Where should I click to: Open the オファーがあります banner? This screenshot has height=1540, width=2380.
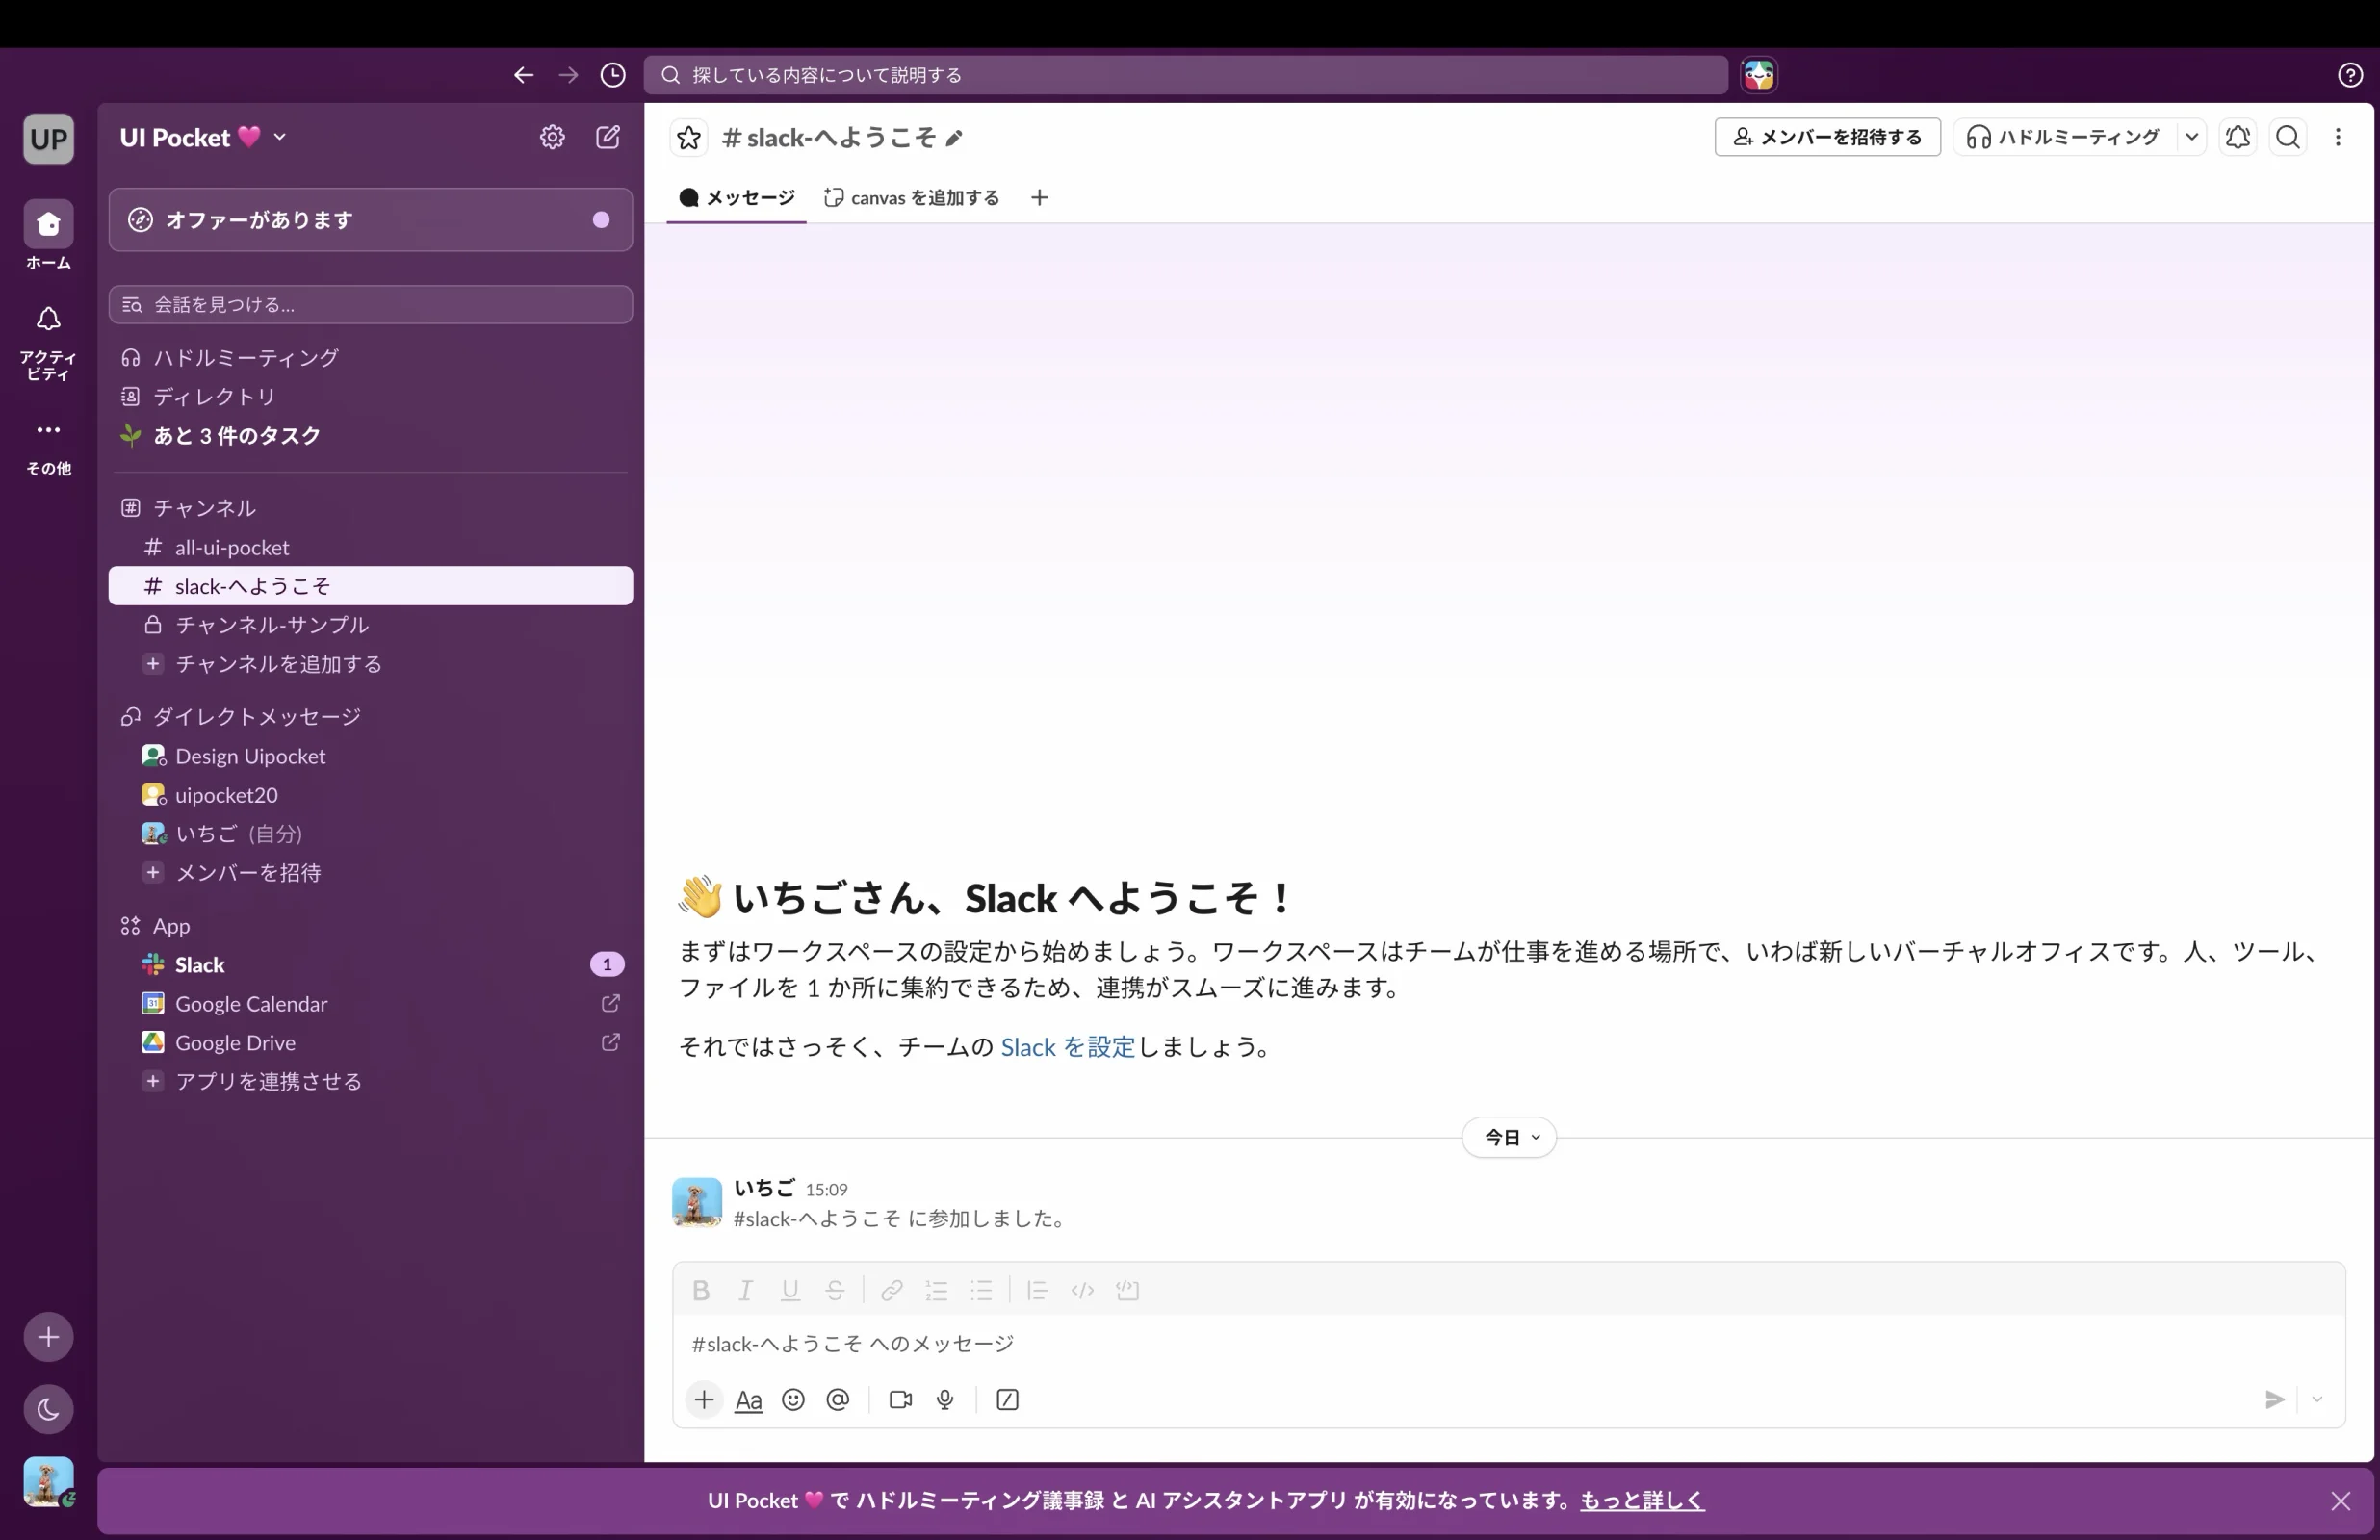370,220
